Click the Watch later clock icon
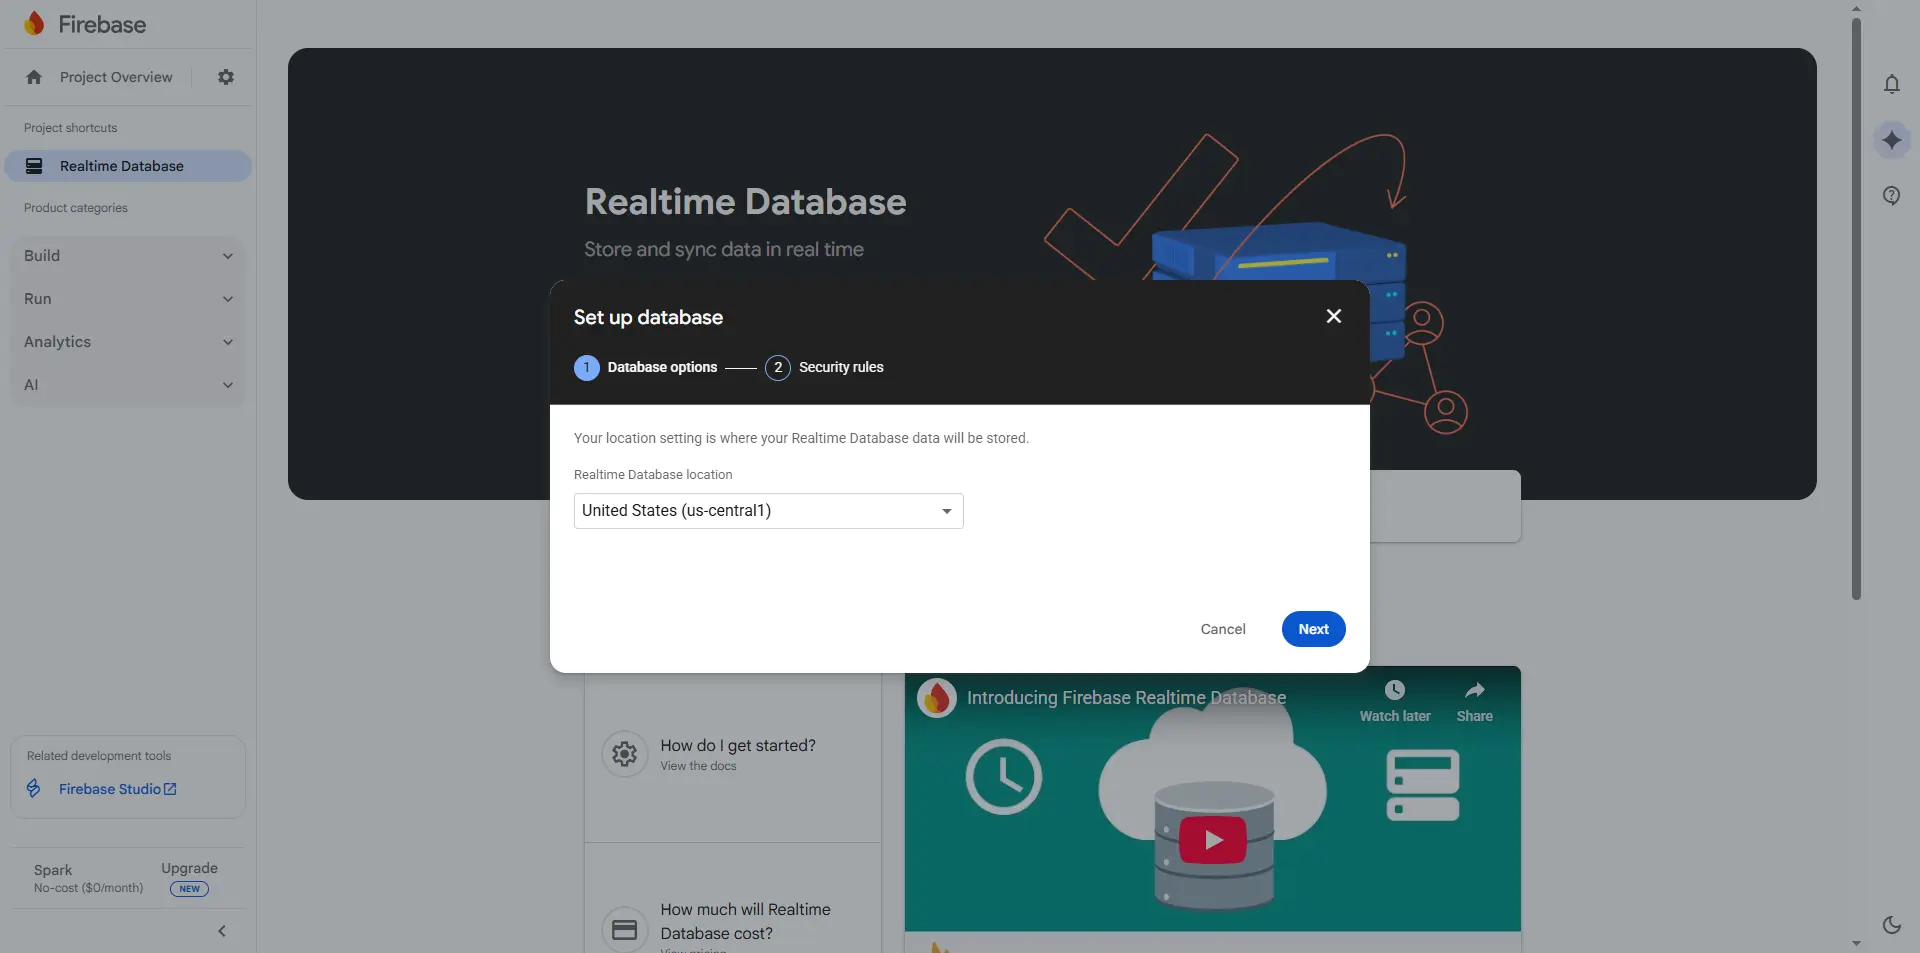 pyautogui.click(x=1394, y=691)
